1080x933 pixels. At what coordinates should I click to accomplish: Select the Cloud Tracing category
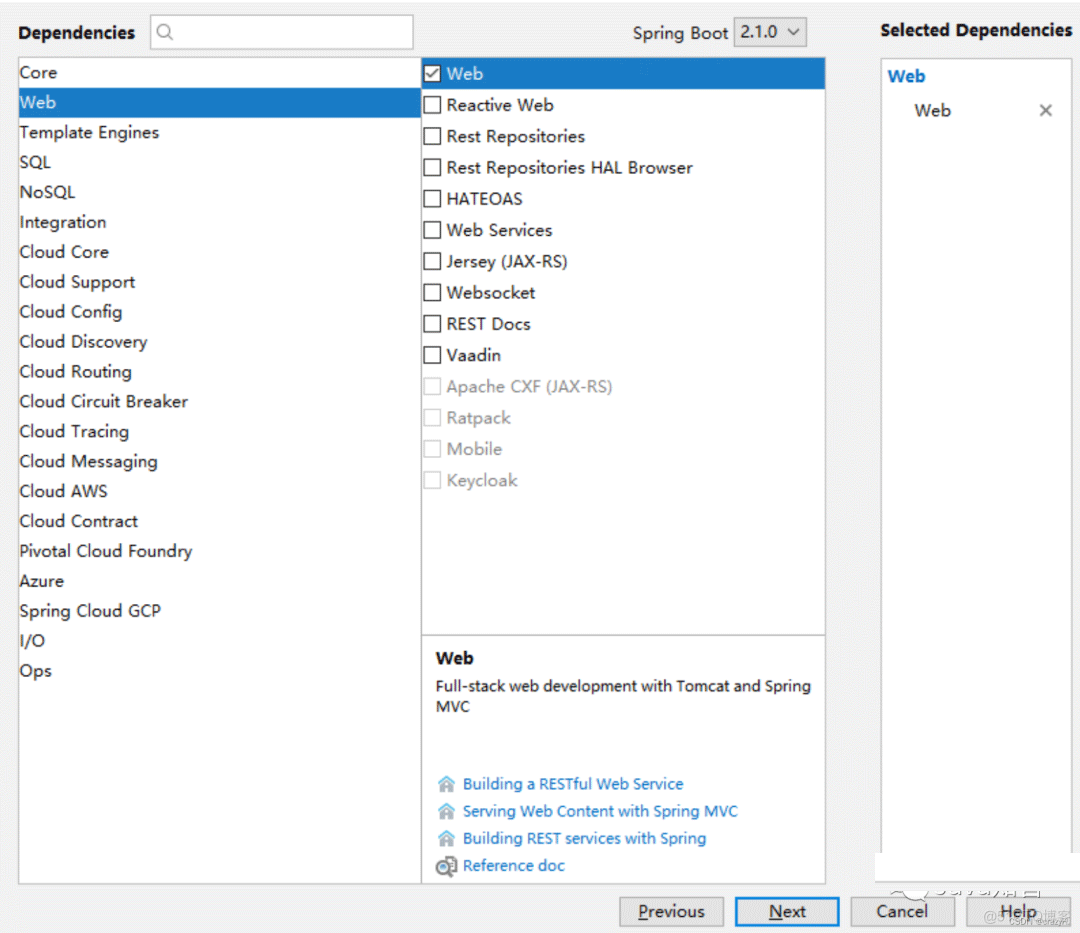tap(219, 432)
